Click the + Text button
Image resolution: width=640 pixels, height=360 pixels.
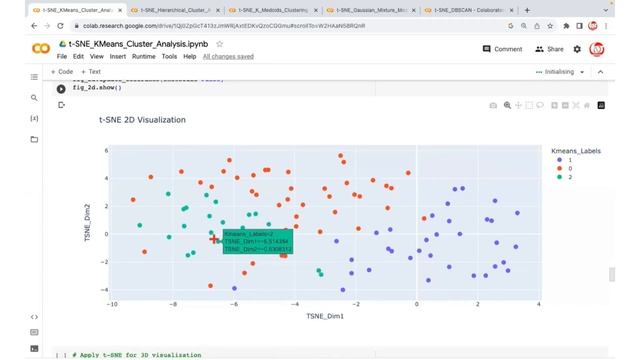click(x=91, y=72)
